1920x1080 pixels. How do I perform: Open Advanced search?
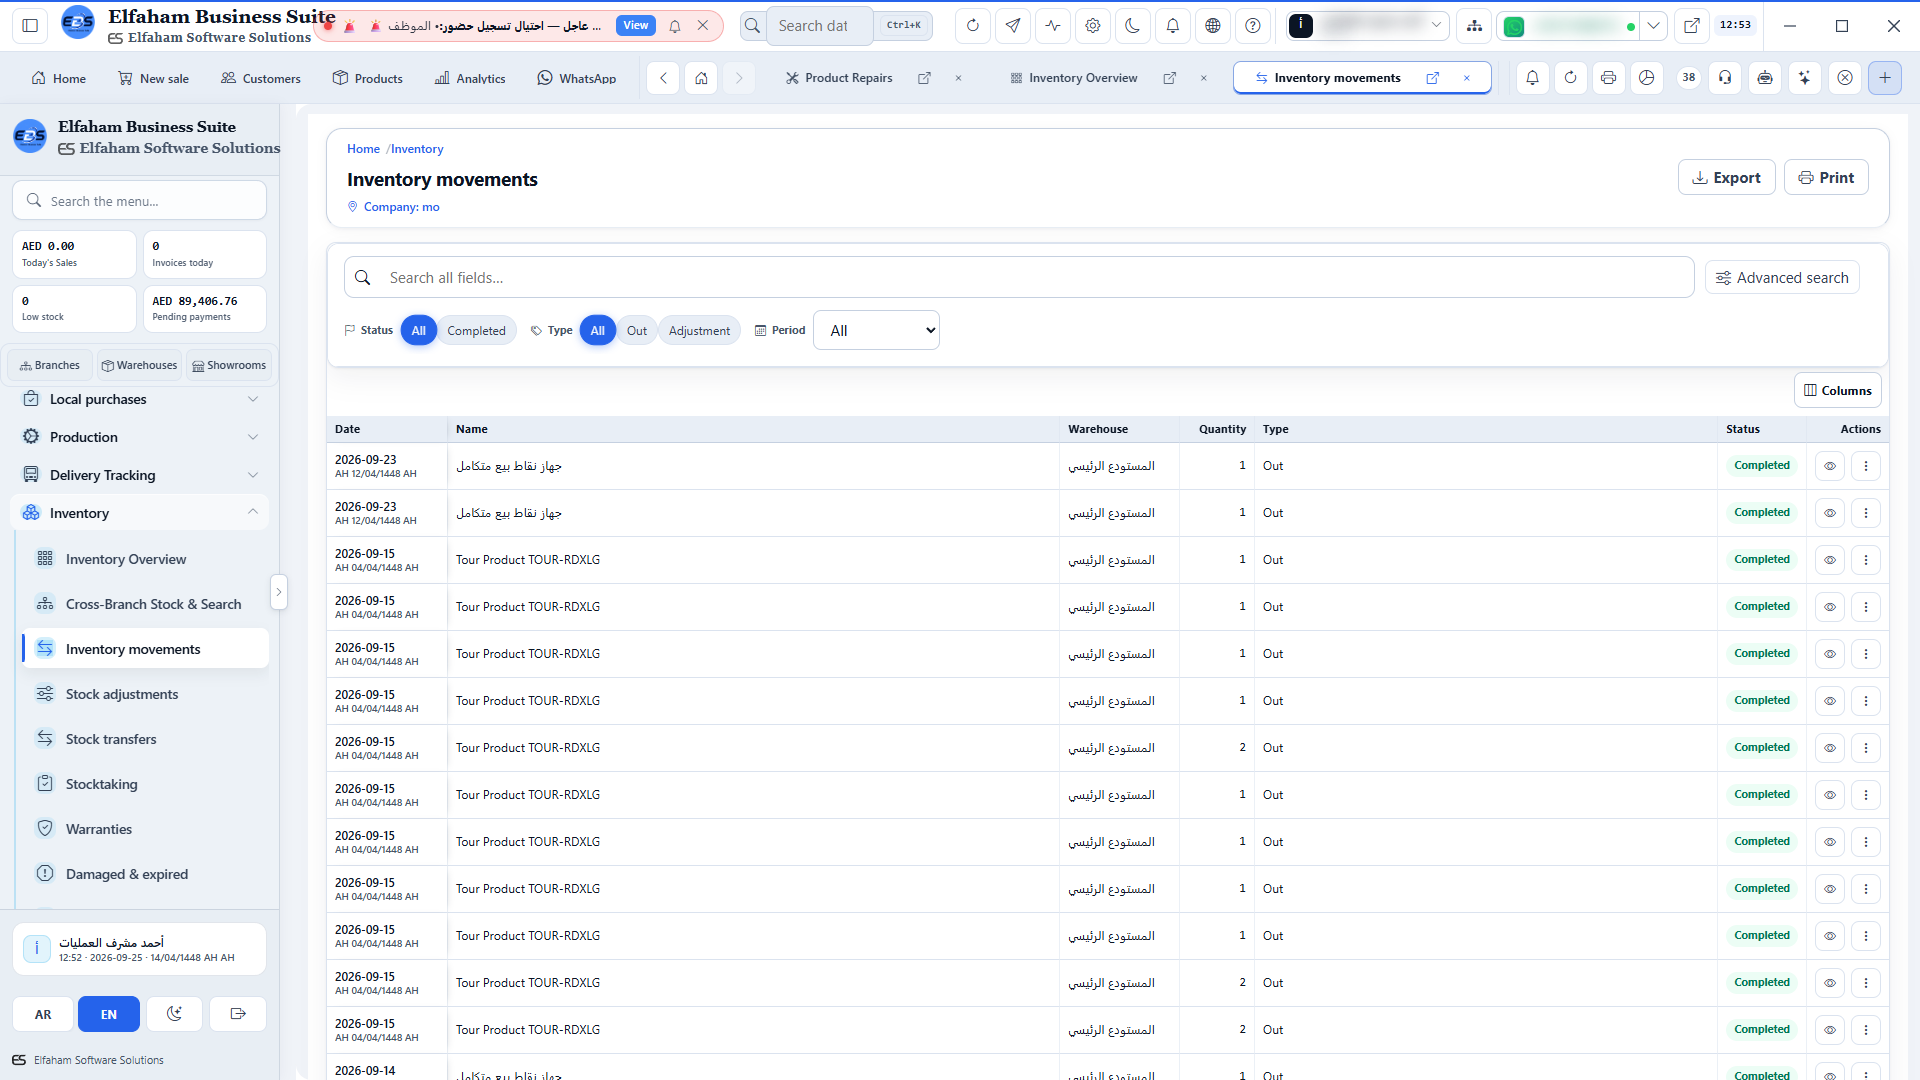pos(1782,278)
